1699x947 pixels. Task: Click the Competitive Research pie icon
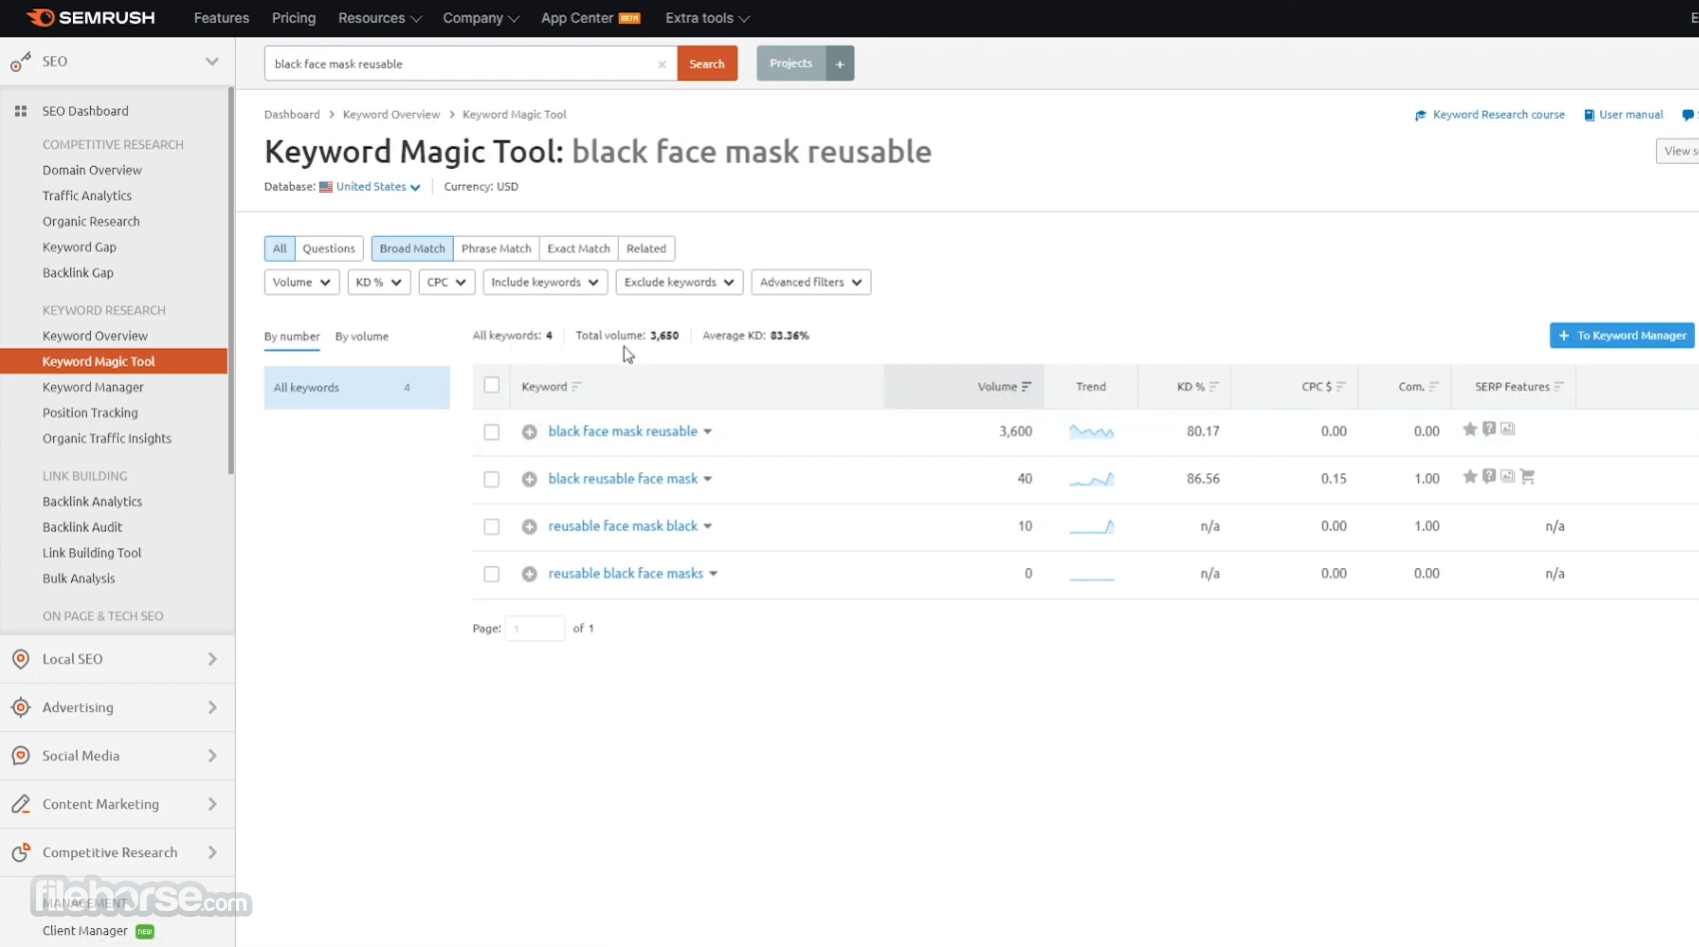20,852
